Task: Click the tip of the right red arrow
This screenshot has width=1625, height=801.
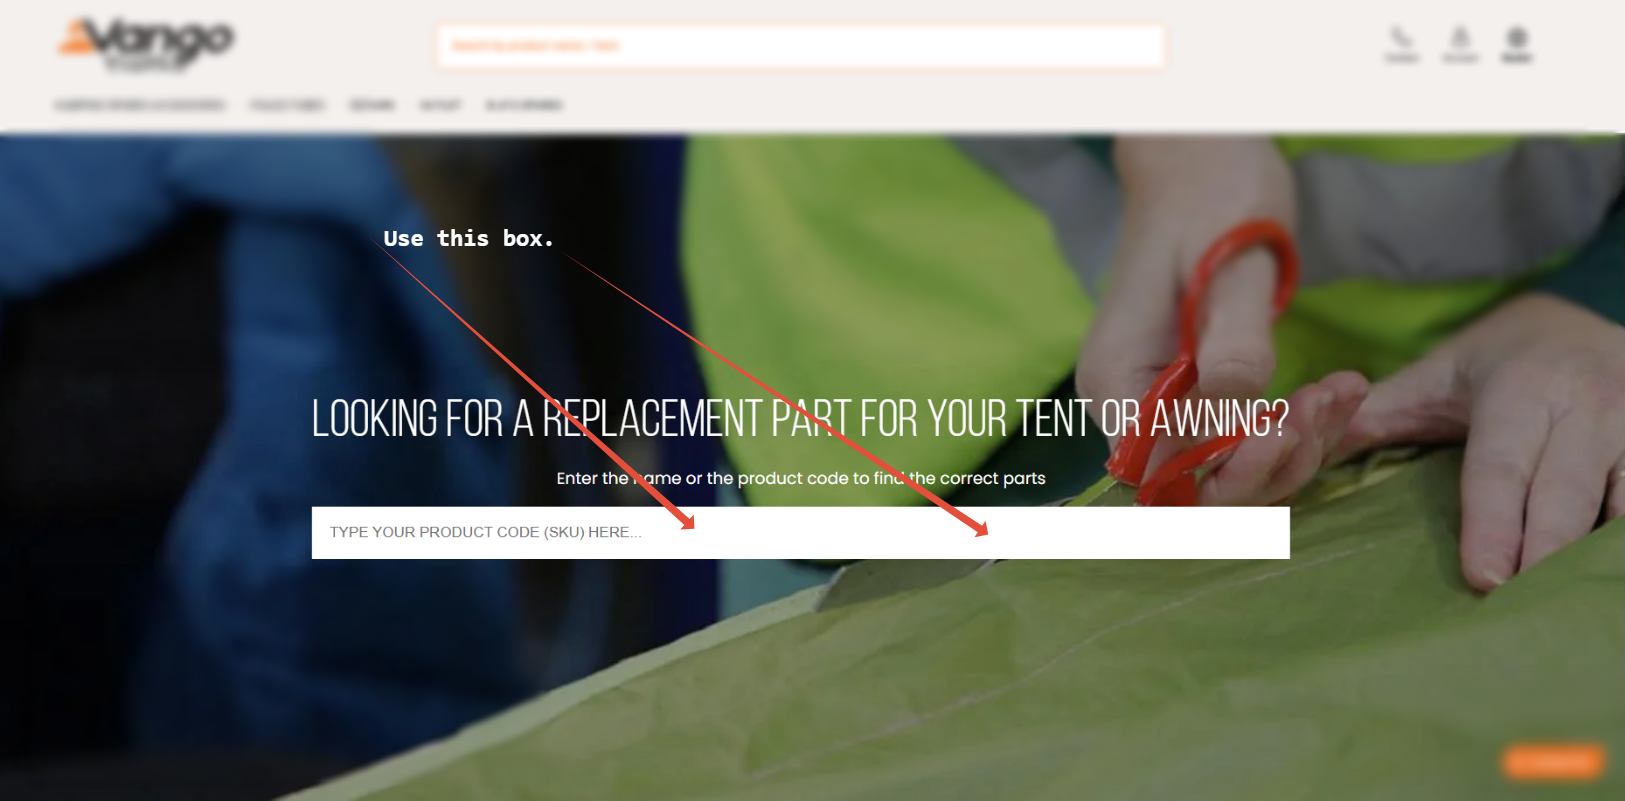Action: tap(984, 531)
